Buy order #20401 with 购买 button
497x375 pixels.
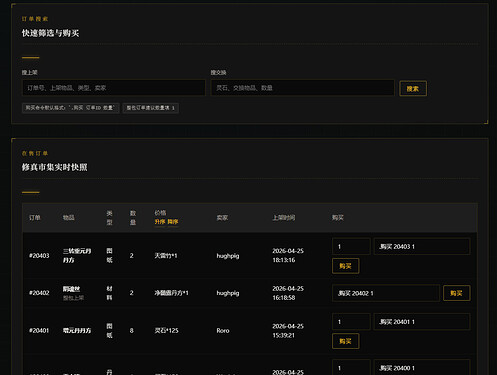pyautogui.click(x=345, y=341)
